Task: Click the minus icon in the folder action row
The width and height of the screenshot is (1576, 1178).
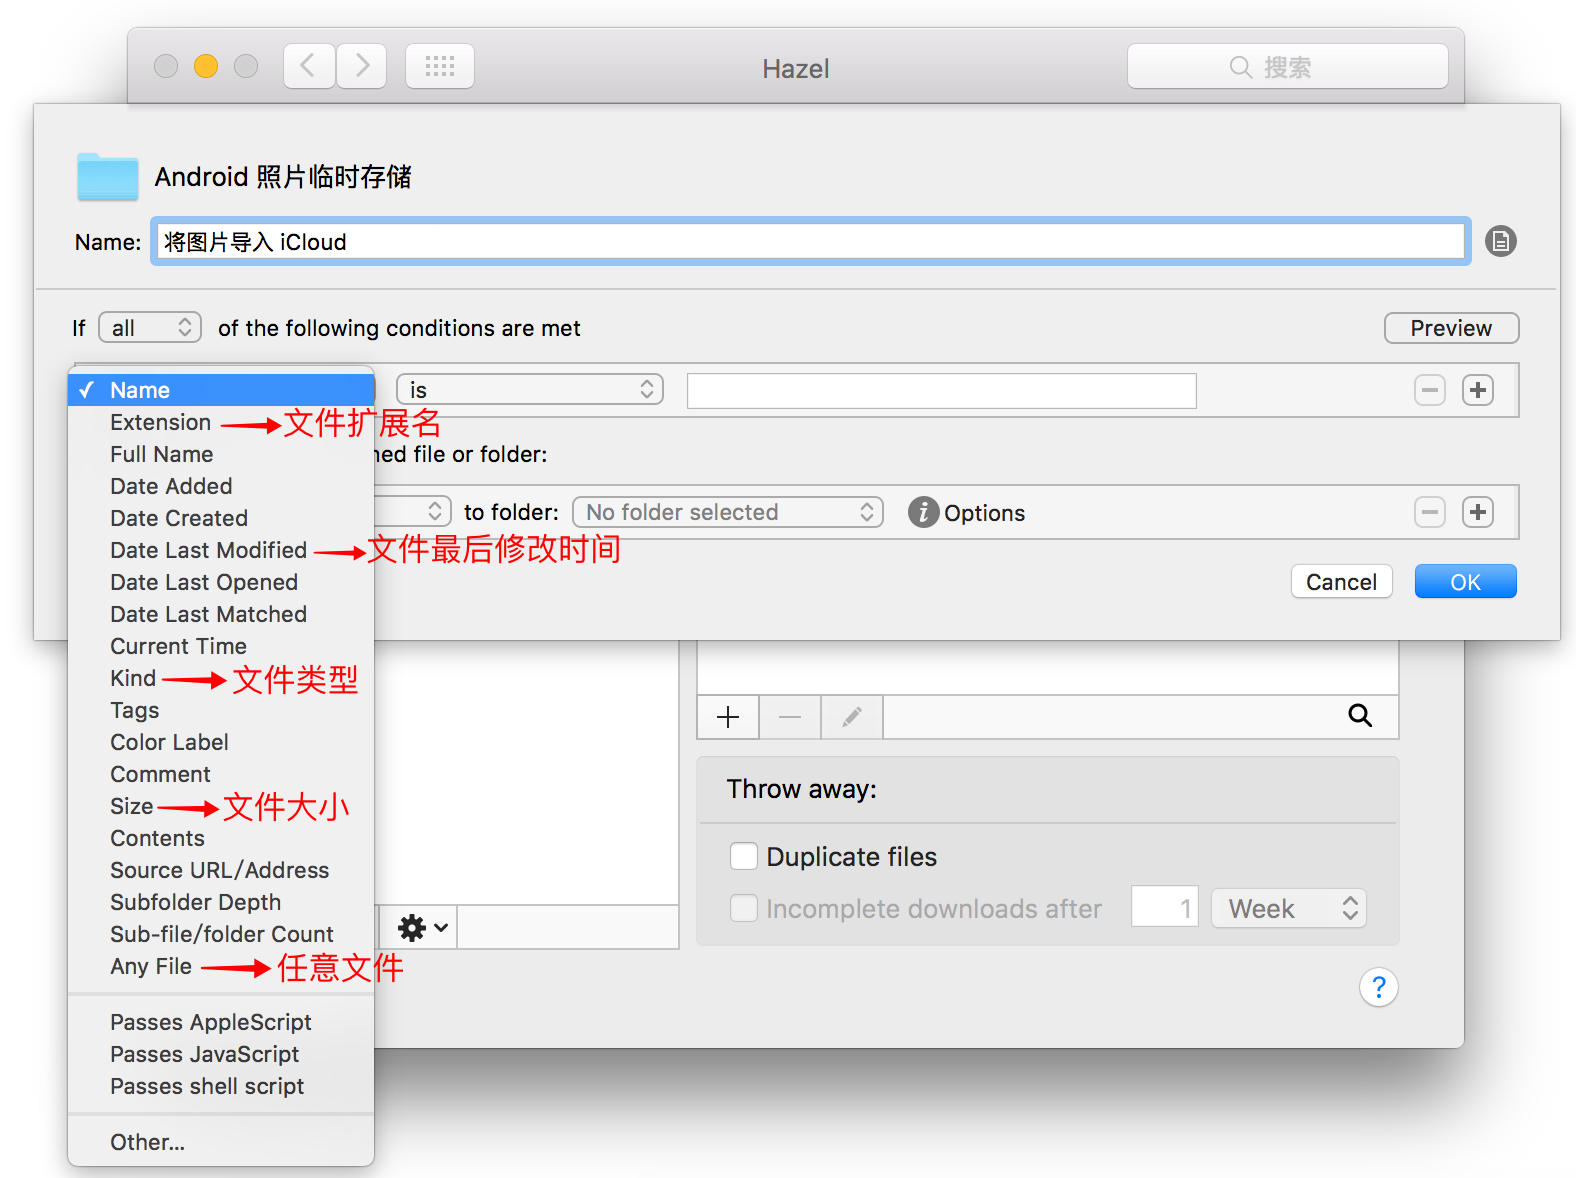Action: (1430, 513)
